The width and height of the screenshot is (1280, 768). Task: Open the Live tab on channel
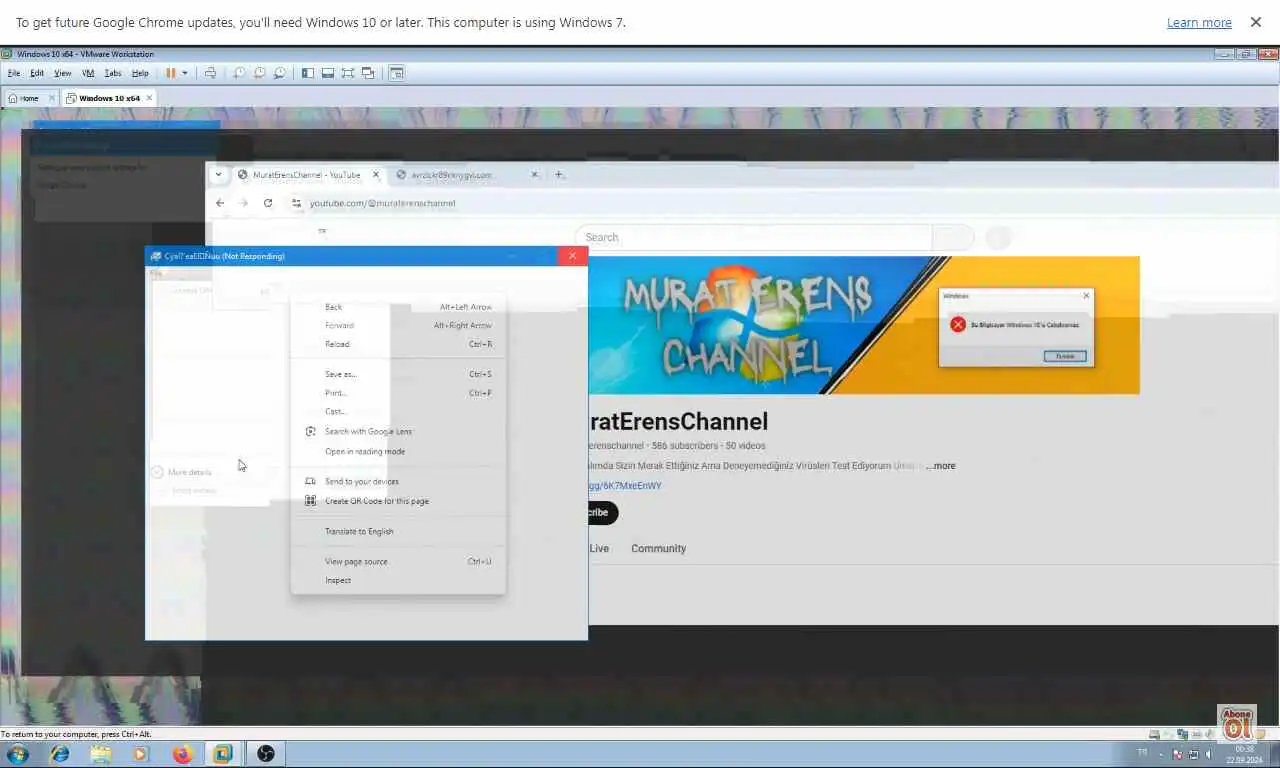click(599, 548)
